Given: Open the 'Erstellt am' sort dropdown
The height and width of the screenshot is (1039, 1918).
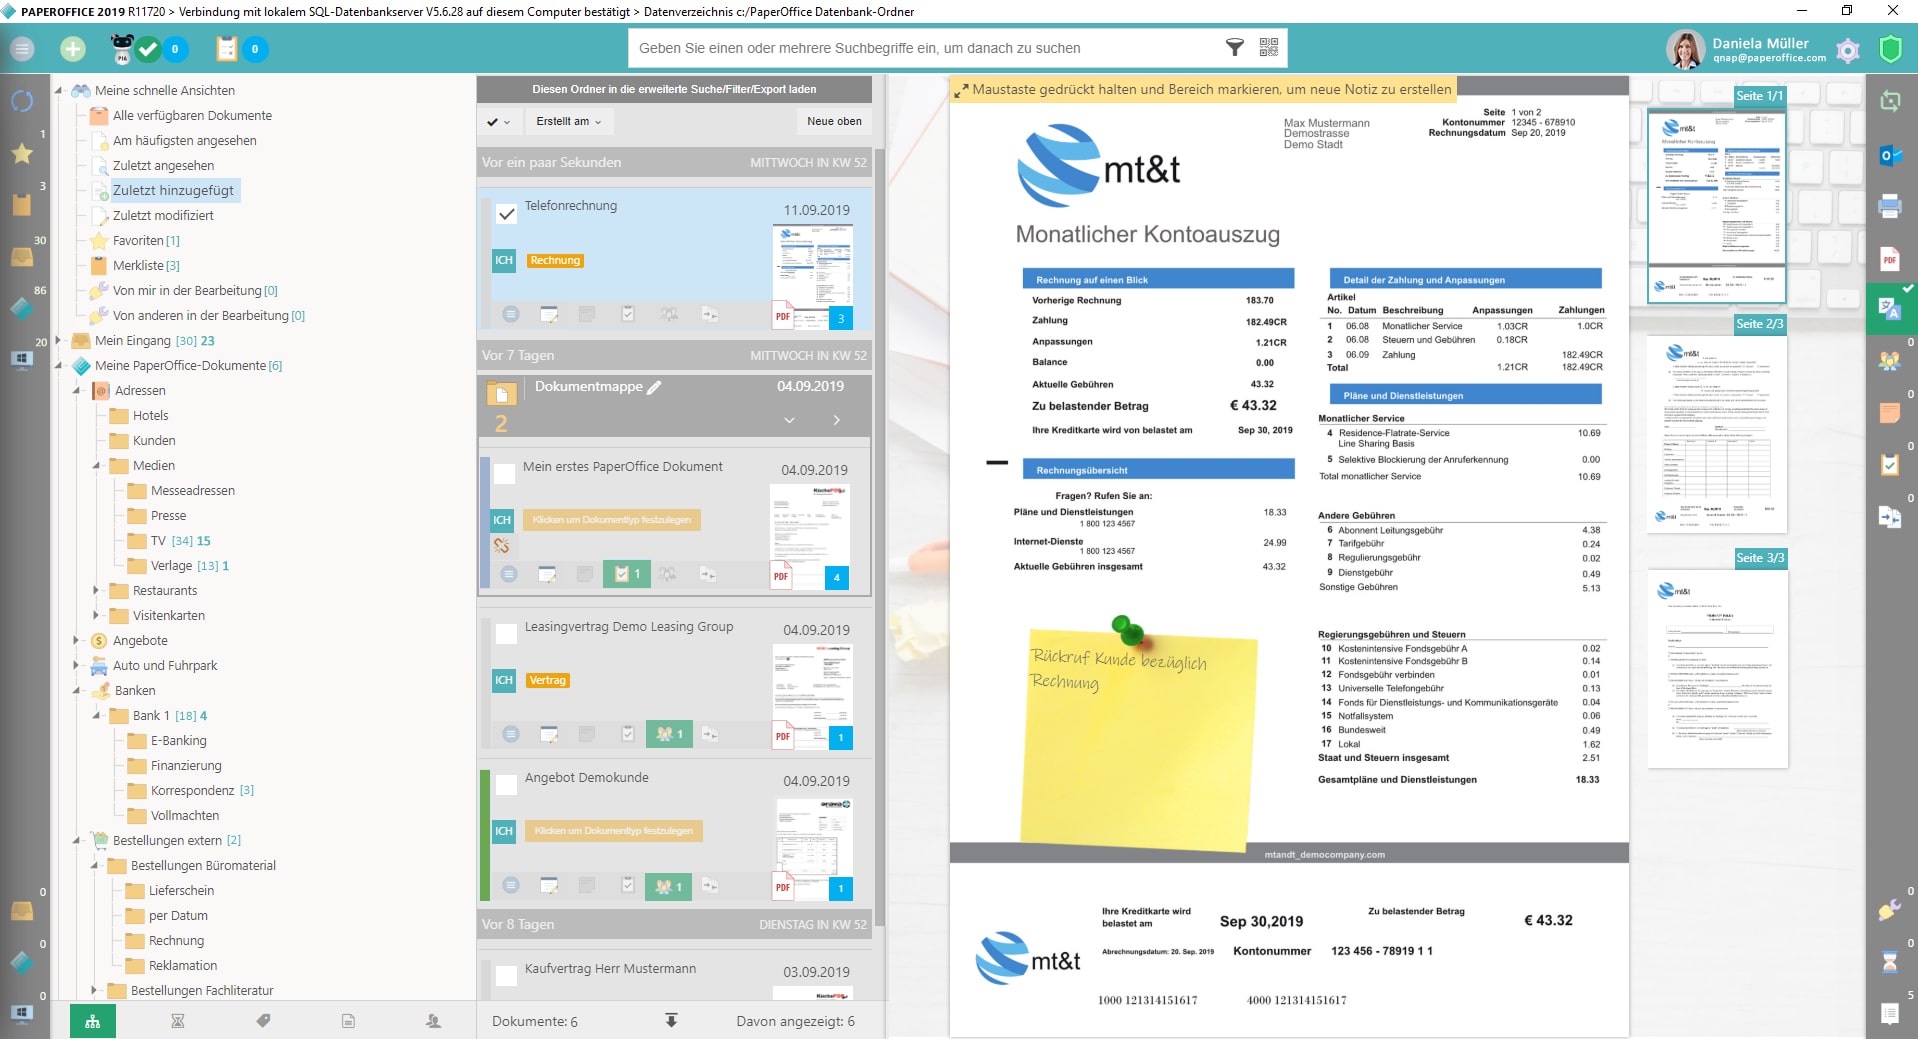Looking at the screenshot, I should (568, 122).
